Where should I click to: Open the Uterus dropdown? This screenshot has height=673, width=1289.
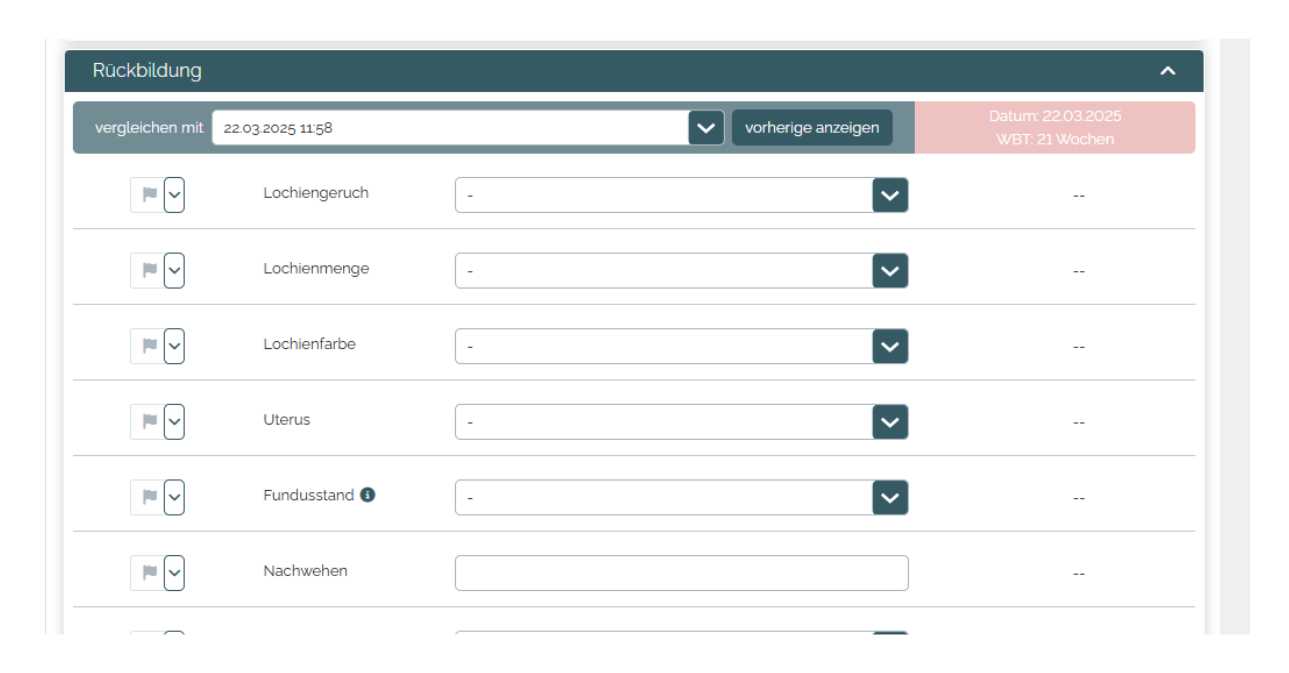(890, 421)
